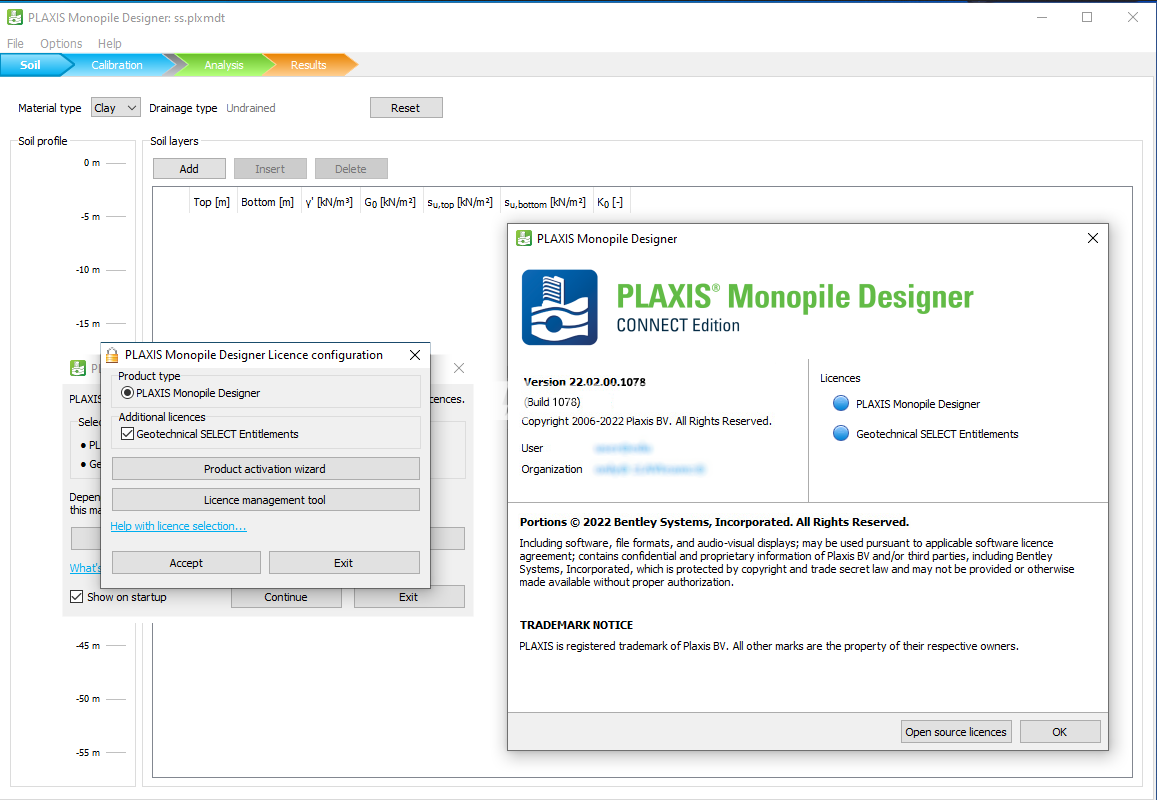Click the padlock icon in Licence configuration title
This screenshot has width=1157, height=800.
coord(112,355)
